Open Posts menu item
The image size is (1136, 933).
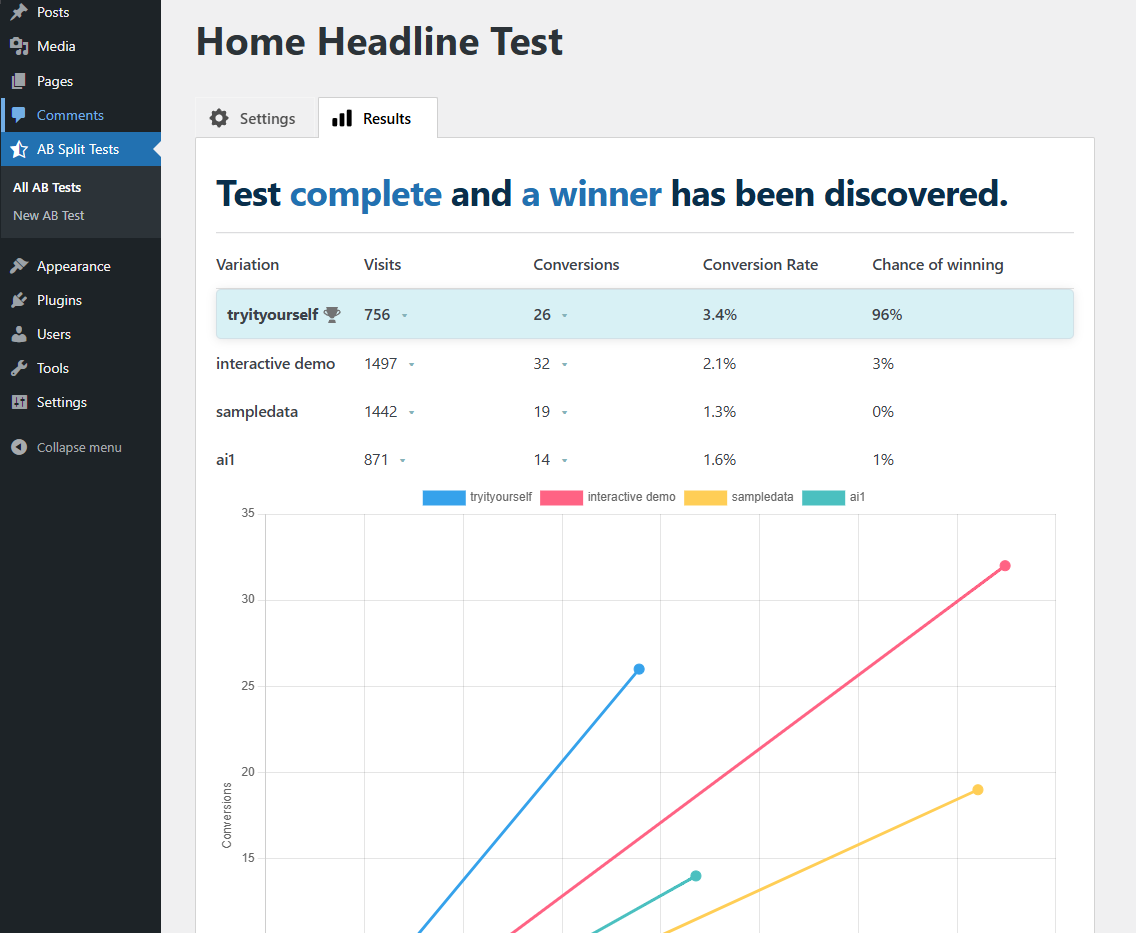click(80, 12)
